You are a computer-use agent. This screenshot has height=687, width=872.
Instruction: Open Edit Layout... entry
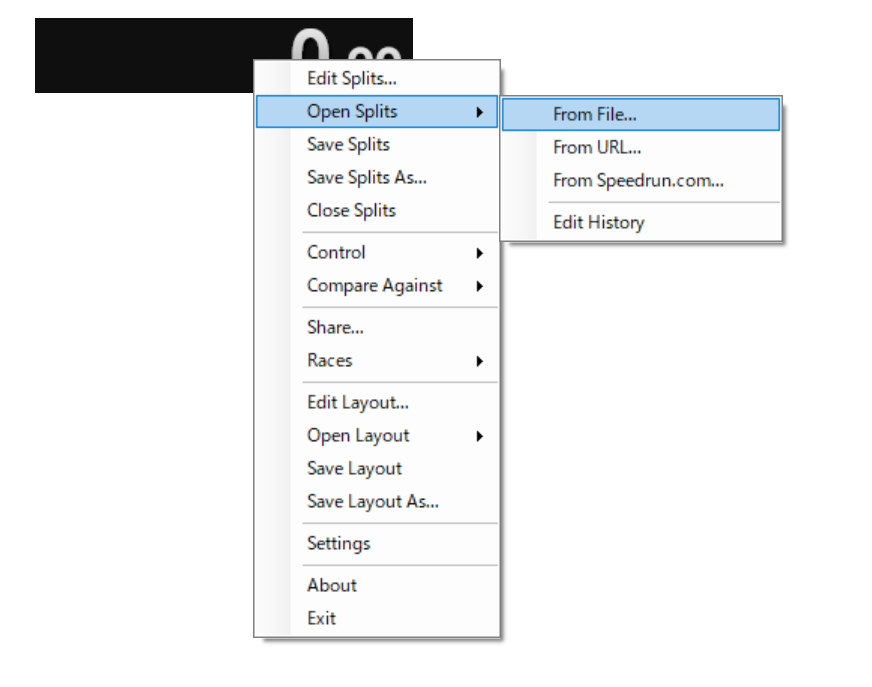(376, 402)
